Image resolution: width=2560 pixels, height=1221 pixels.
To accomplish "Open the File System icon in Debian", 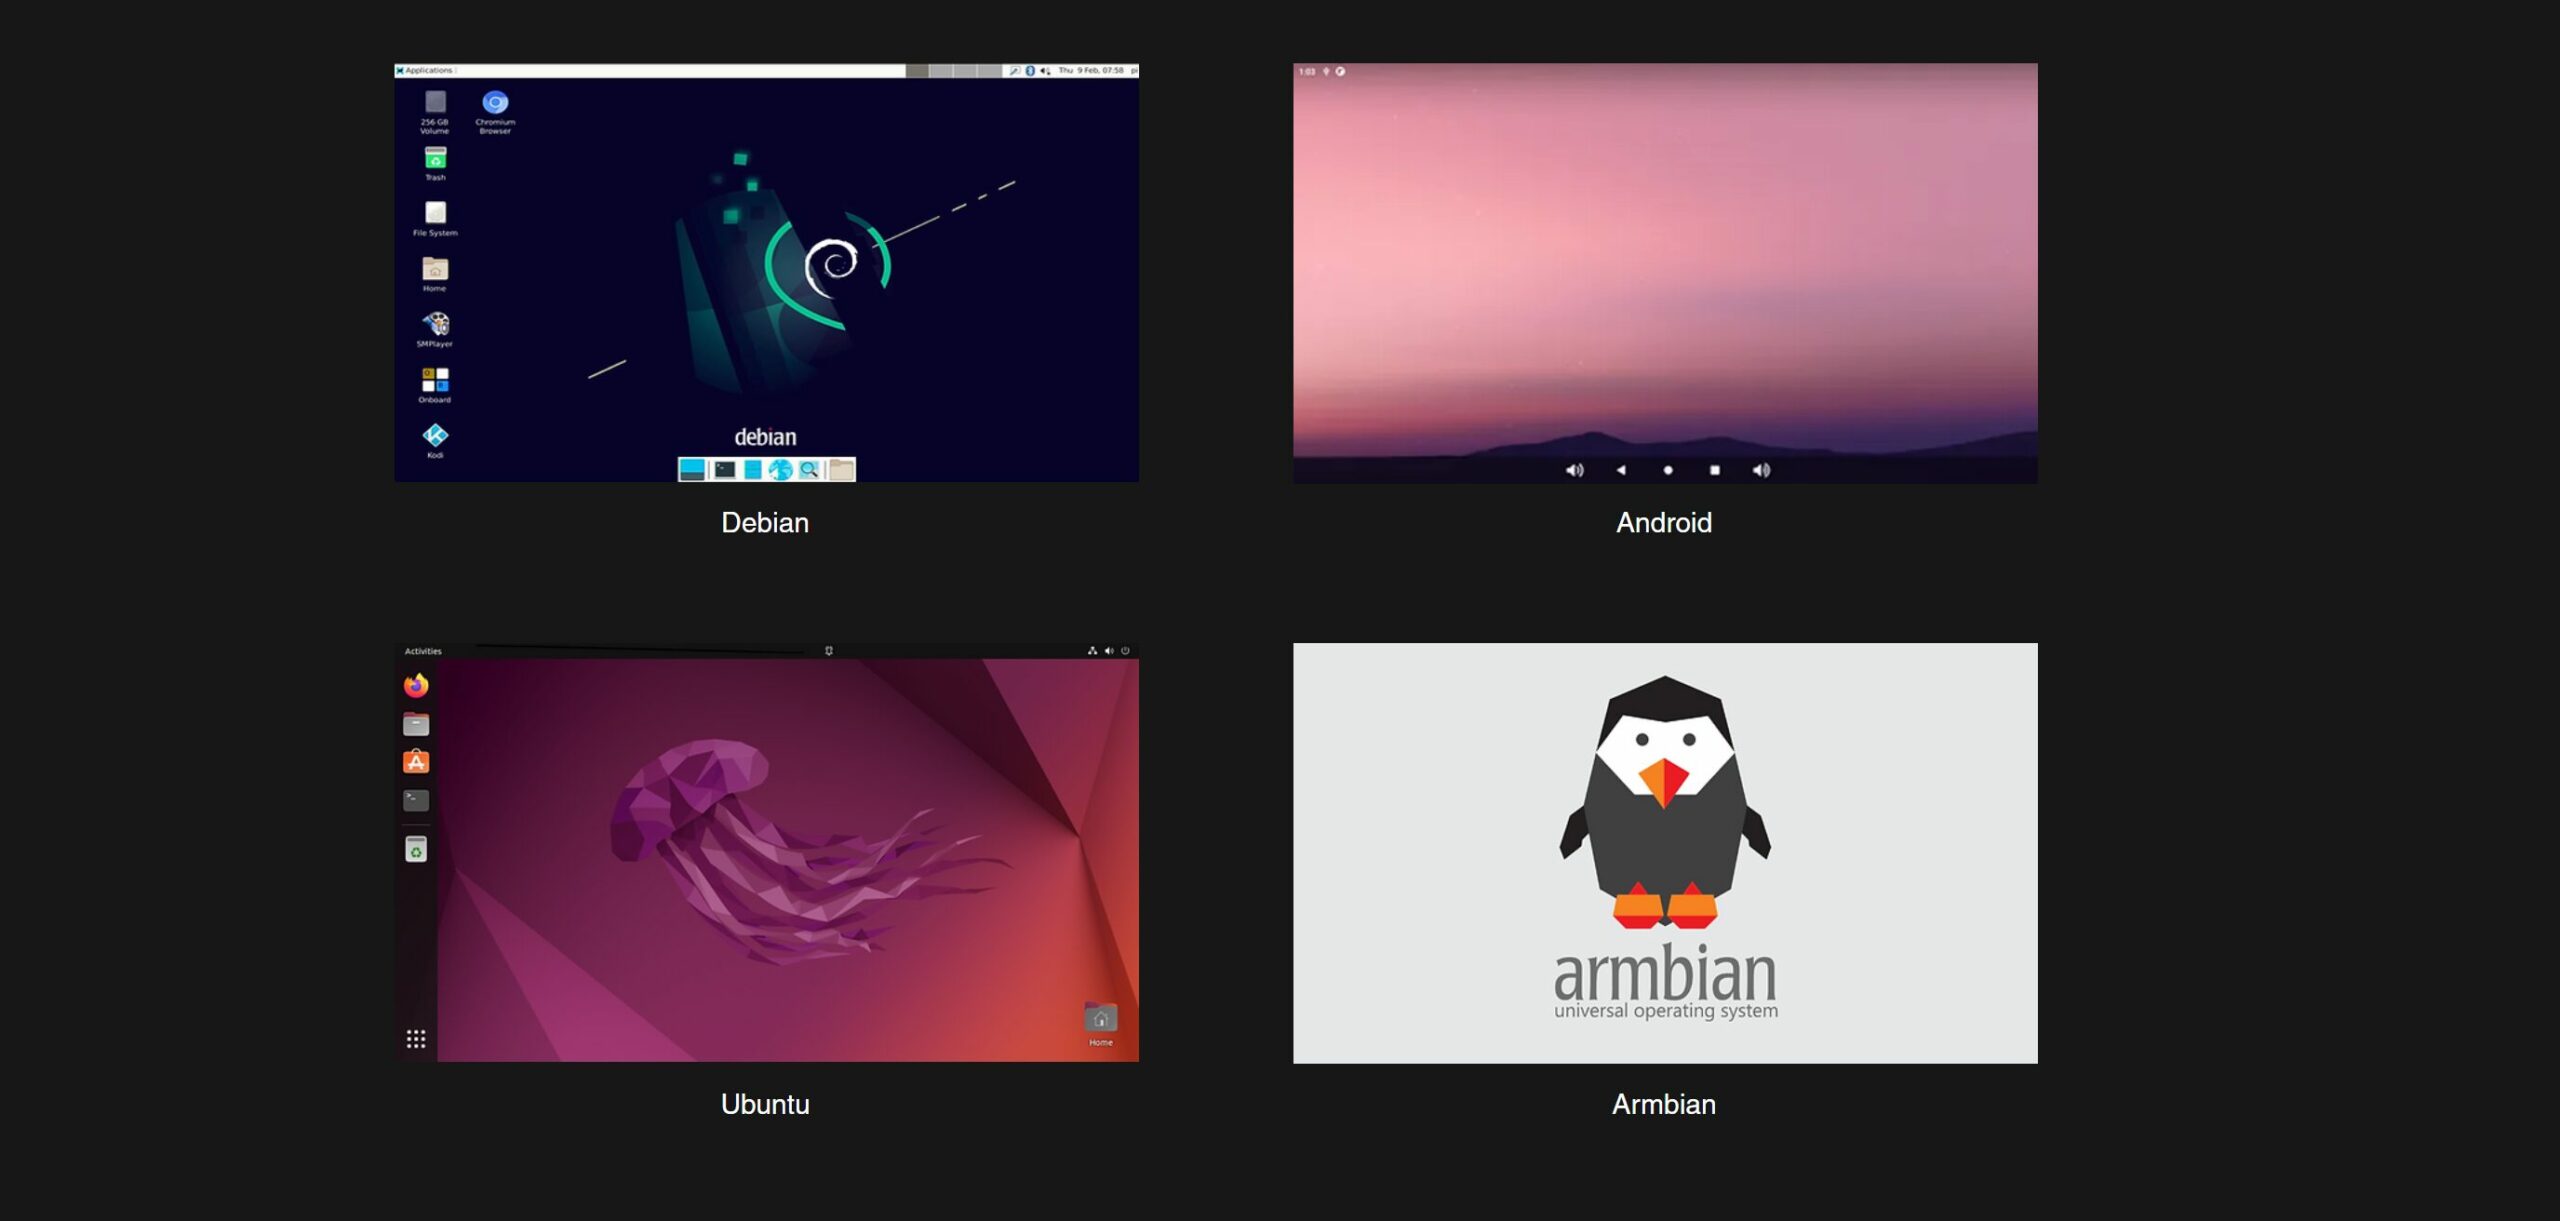I will pos(435,218).
